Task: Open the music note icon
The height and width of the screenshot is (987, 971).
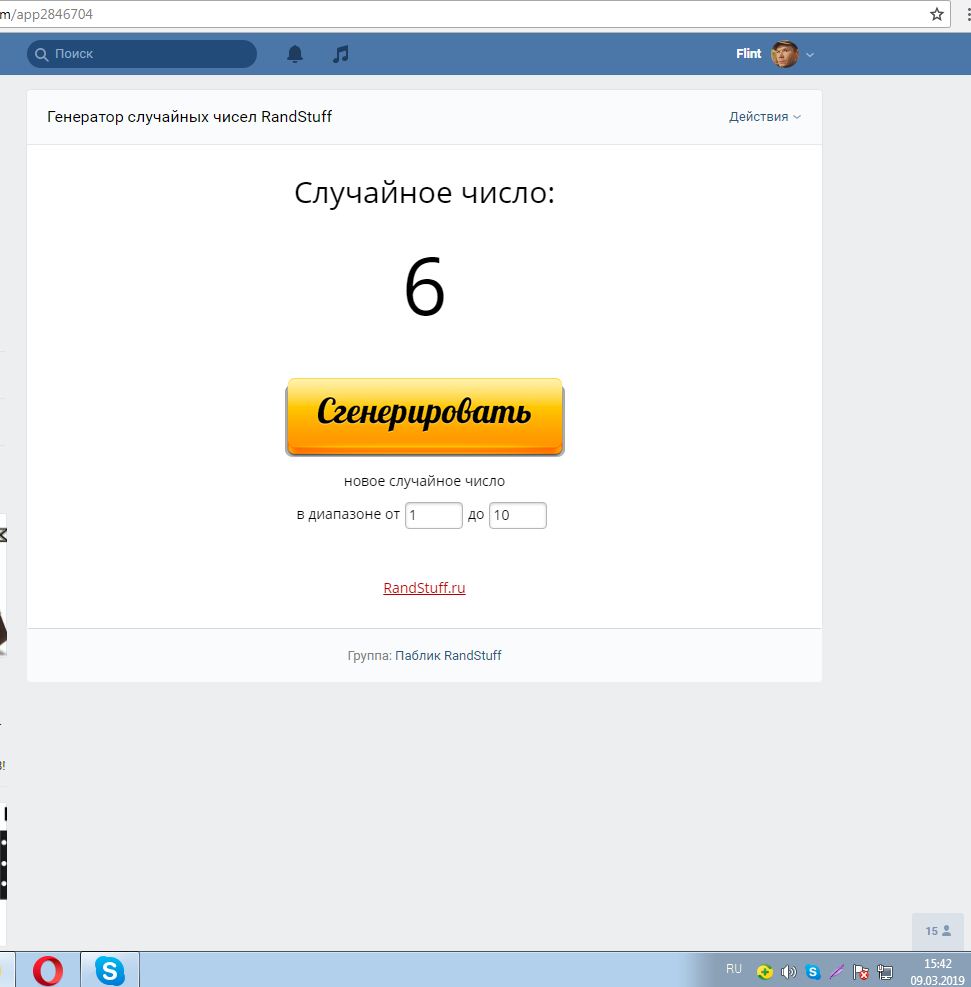Action: pos(340,54)
